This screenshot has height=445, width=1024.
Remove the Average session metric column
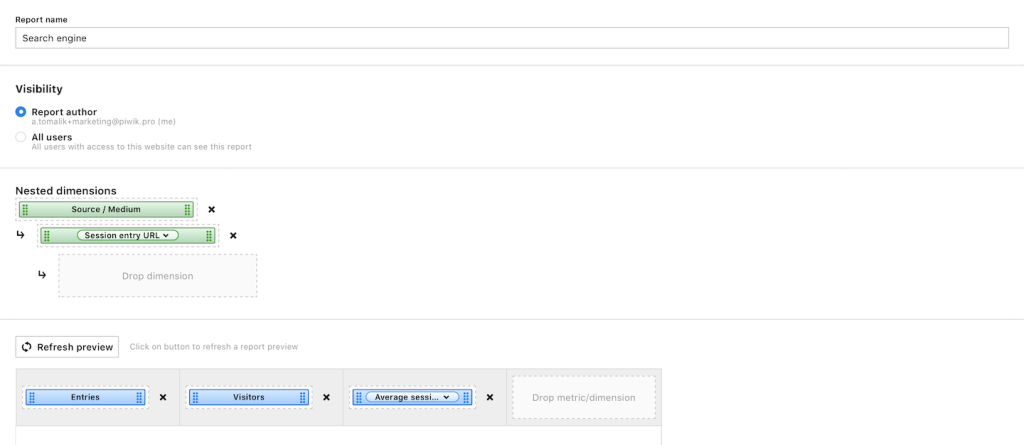(490, 397)
